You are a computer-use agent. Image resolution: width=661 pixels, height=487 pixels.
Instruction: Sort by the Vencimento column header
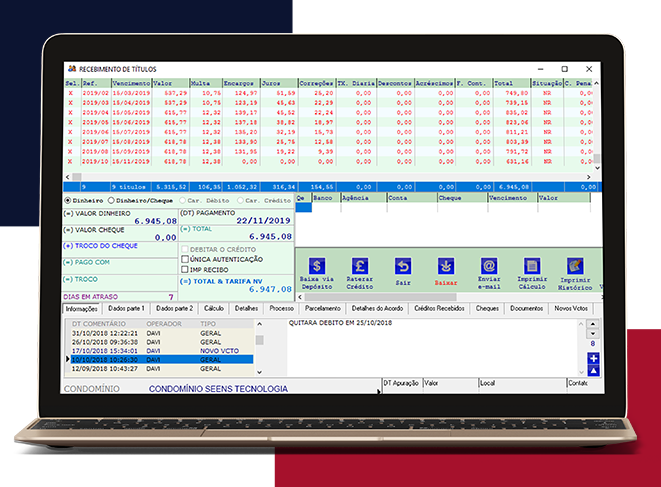click(130, 83)
